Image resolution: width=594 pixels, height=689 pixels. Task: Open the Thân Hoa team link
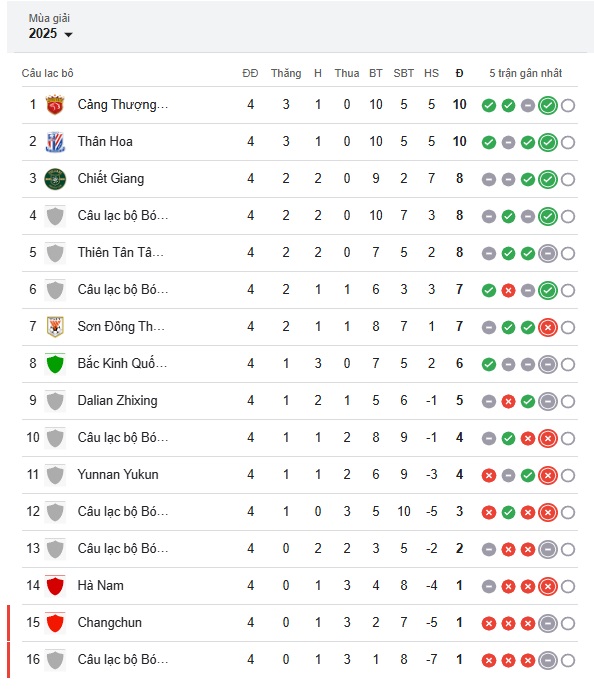[105, 141]
